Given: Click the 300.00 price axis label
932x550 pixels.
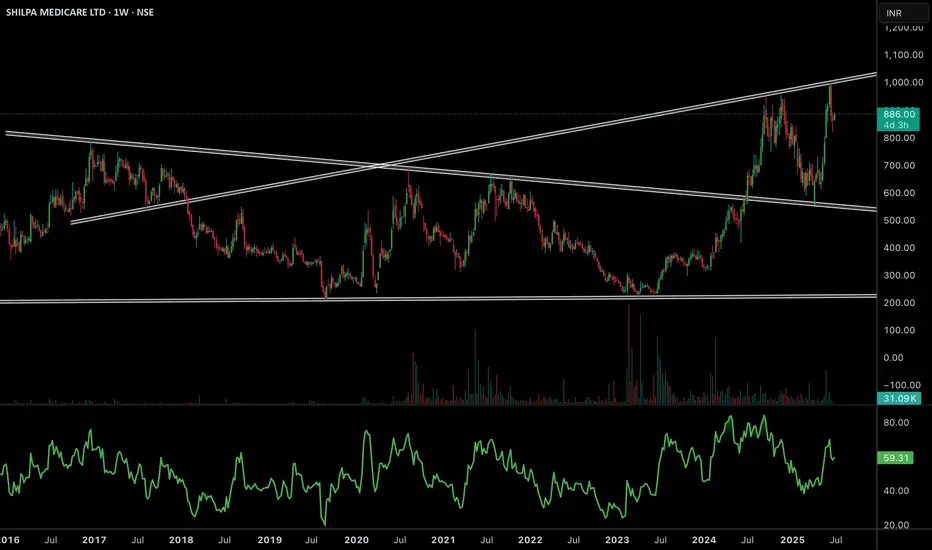Looking at the screenshot, I should [x=899, y=275].
